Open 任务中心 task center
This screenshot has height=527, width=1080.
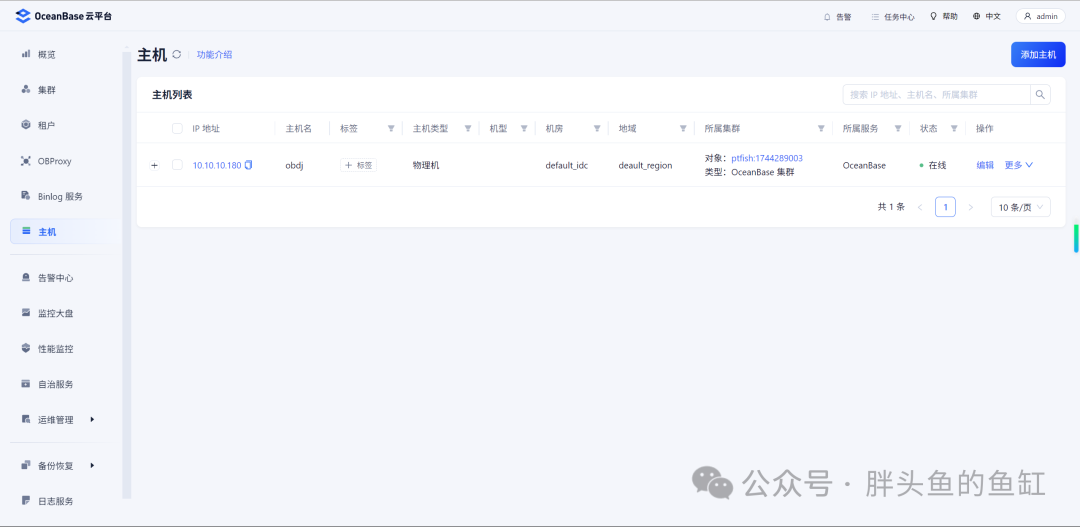point(893,17)
